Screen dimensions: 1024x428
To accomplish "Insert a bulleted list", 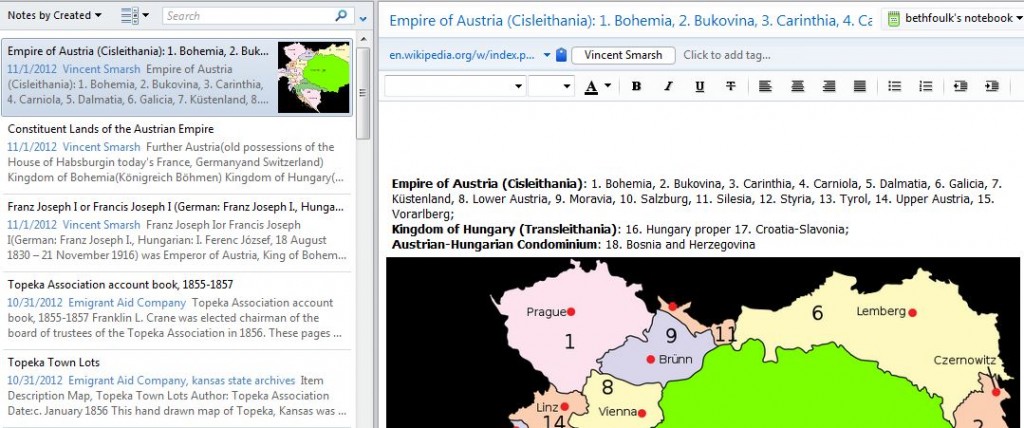I will point(895,86).
